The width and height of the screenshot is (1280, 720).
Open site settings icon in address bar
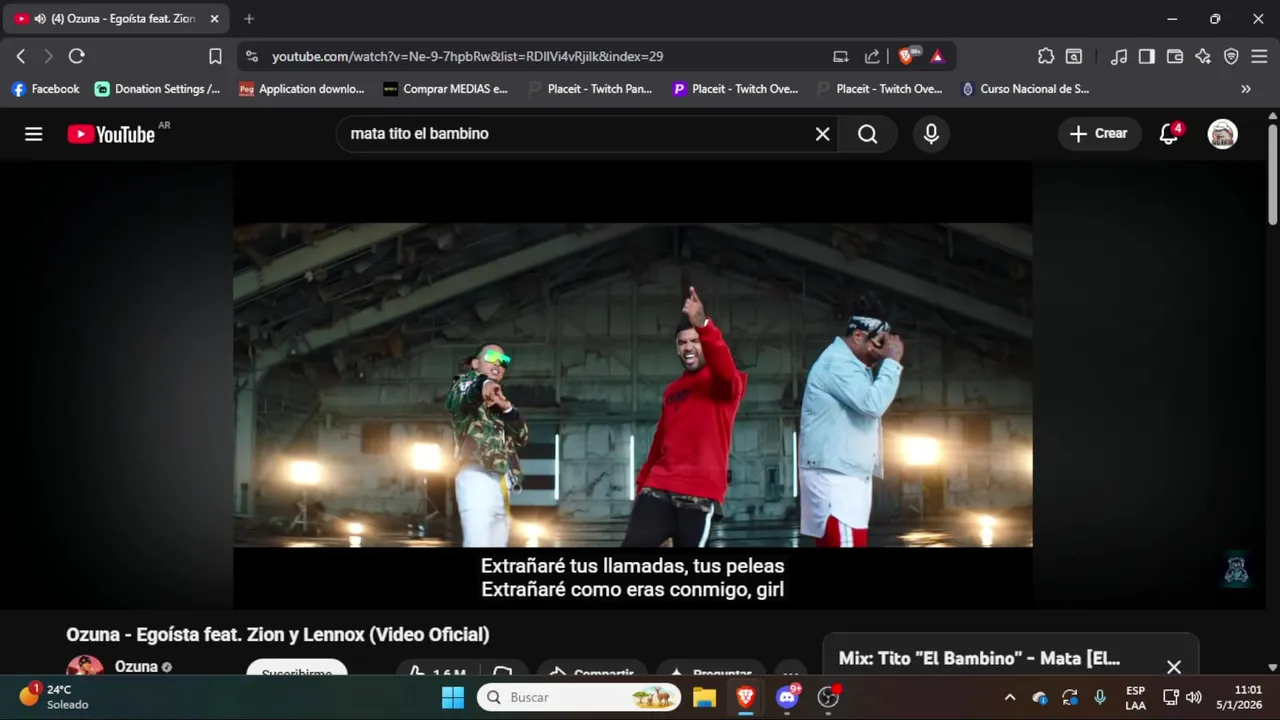(251, 57)
